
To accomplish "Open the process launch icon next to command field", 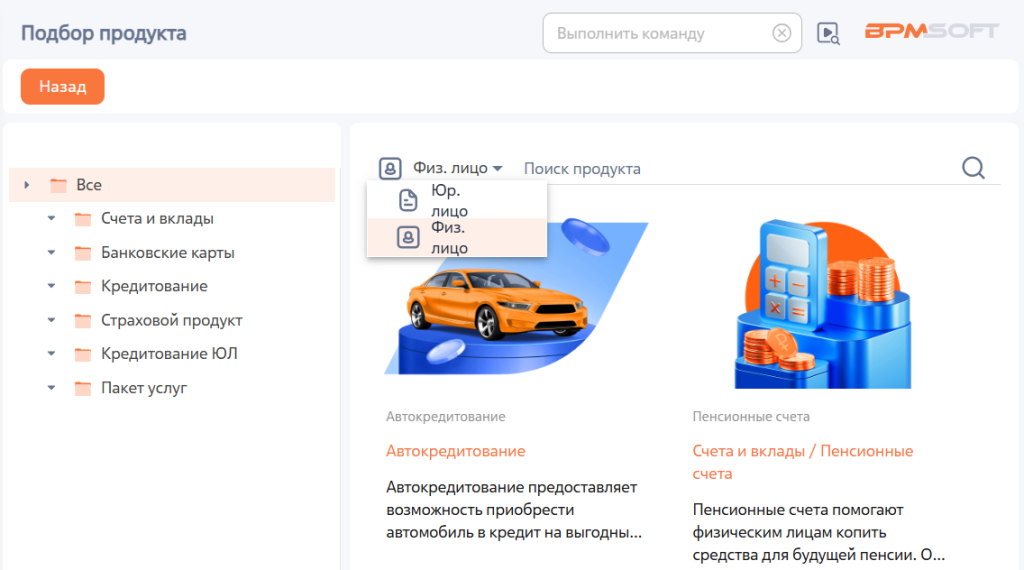I will coord(828,33).
